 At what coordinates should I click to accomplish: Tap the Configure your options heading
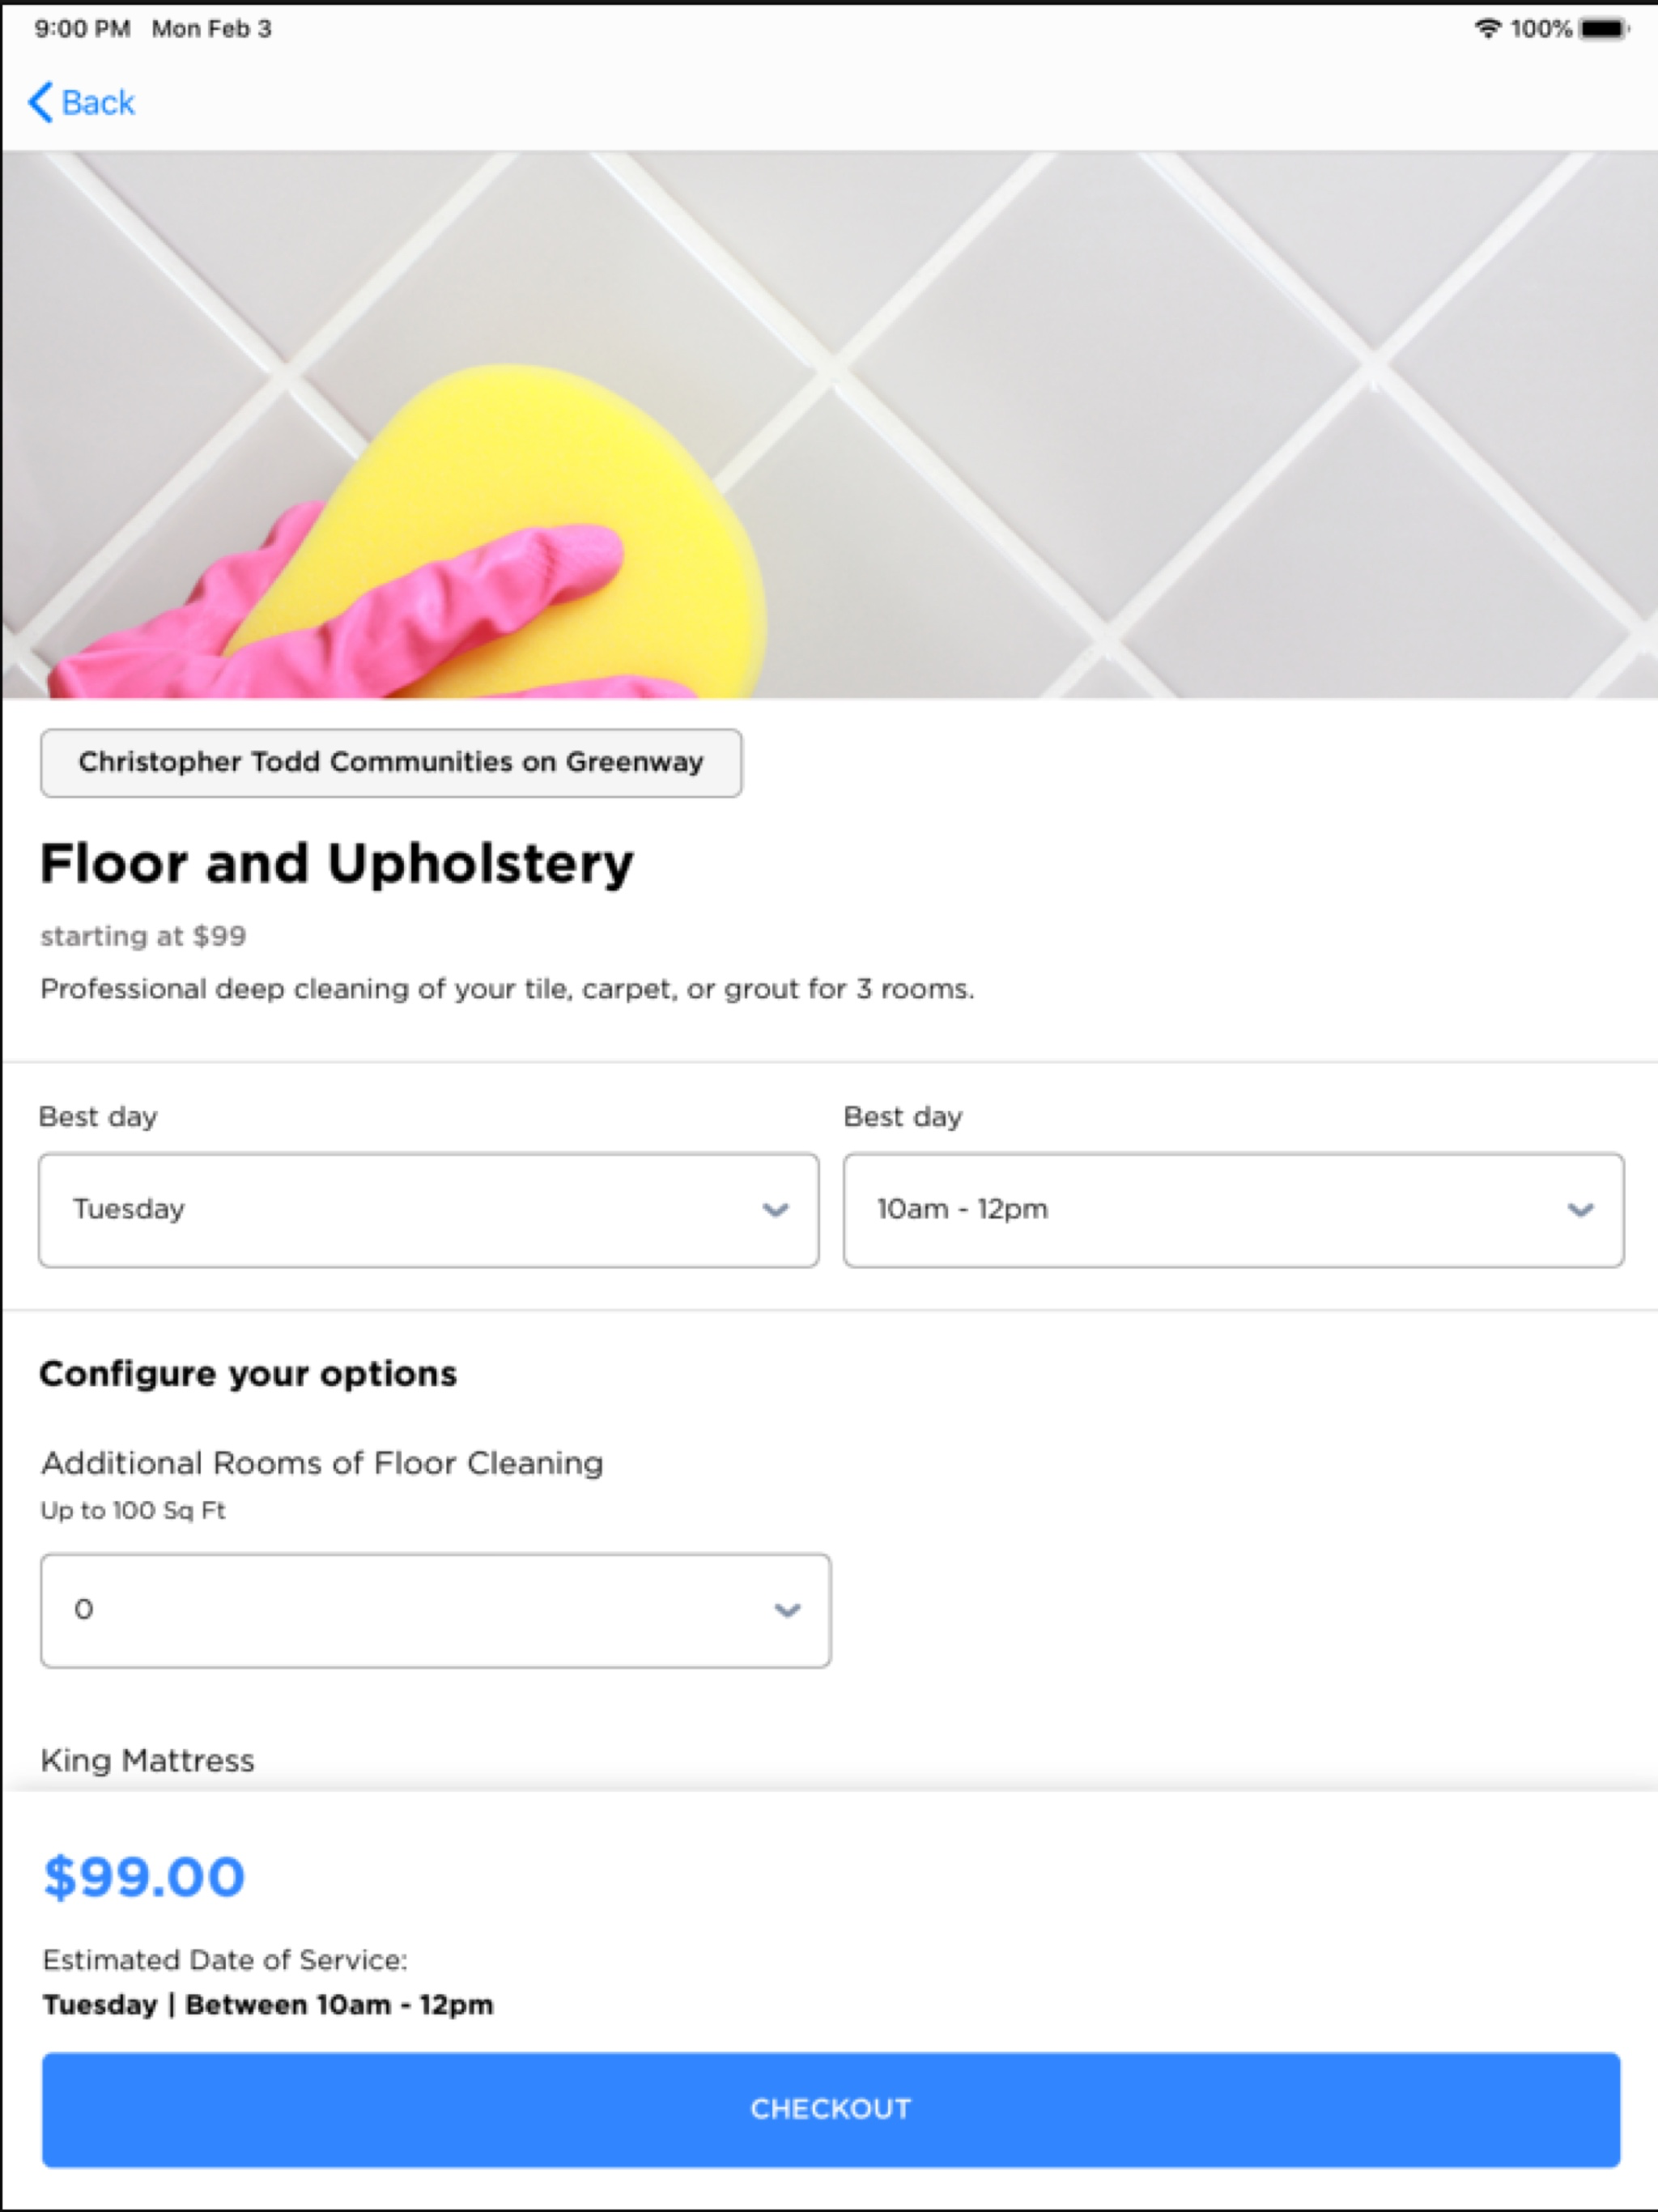[248, 1374]
